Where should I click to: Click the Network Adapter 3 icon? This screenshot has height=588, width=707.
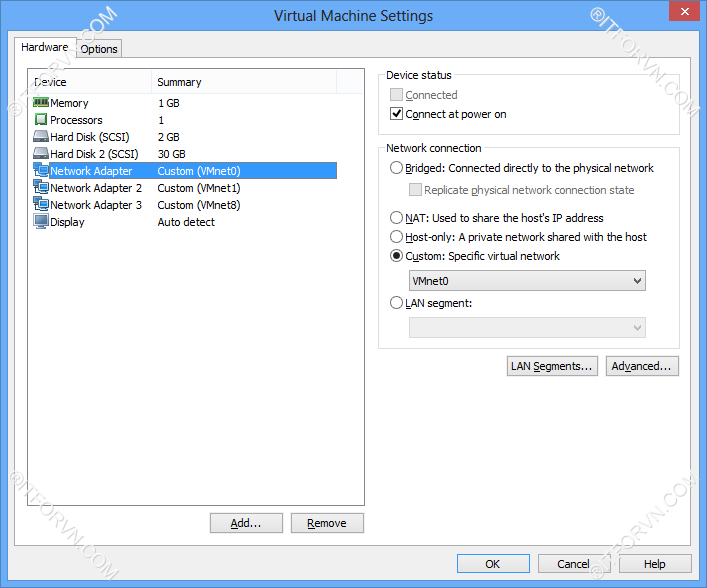(41, 205)
